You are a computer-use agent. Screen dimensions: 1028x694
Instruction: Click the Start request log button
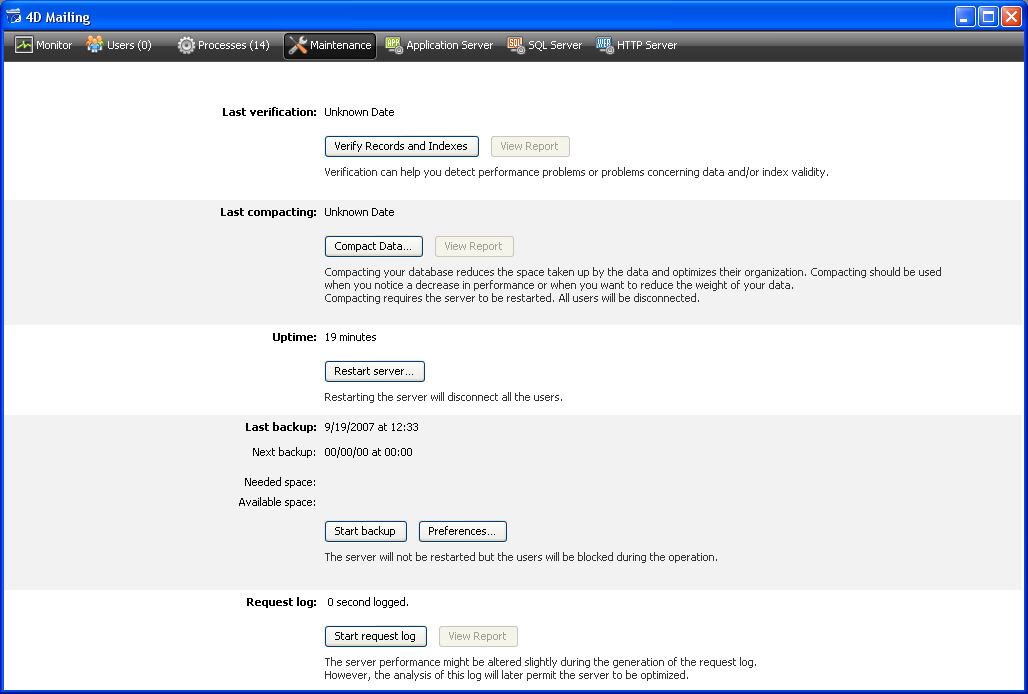point(375,636)
